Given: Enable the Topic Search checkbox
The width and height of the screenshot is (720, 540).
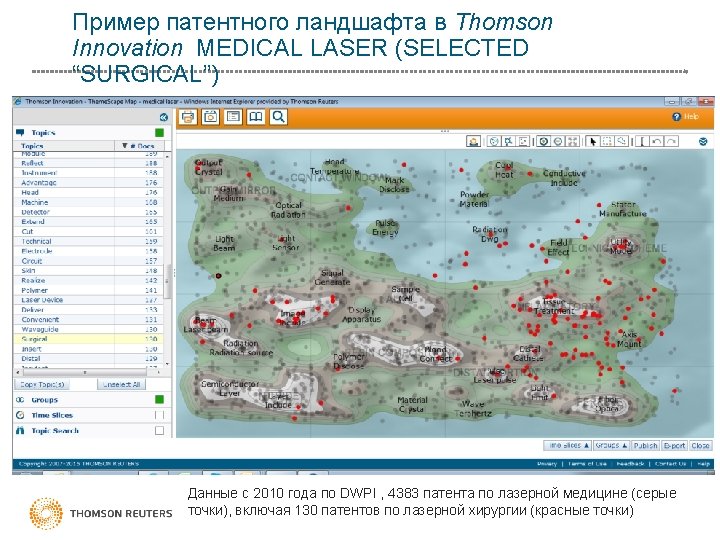Looking at the screenshot, I should (159, 431).
